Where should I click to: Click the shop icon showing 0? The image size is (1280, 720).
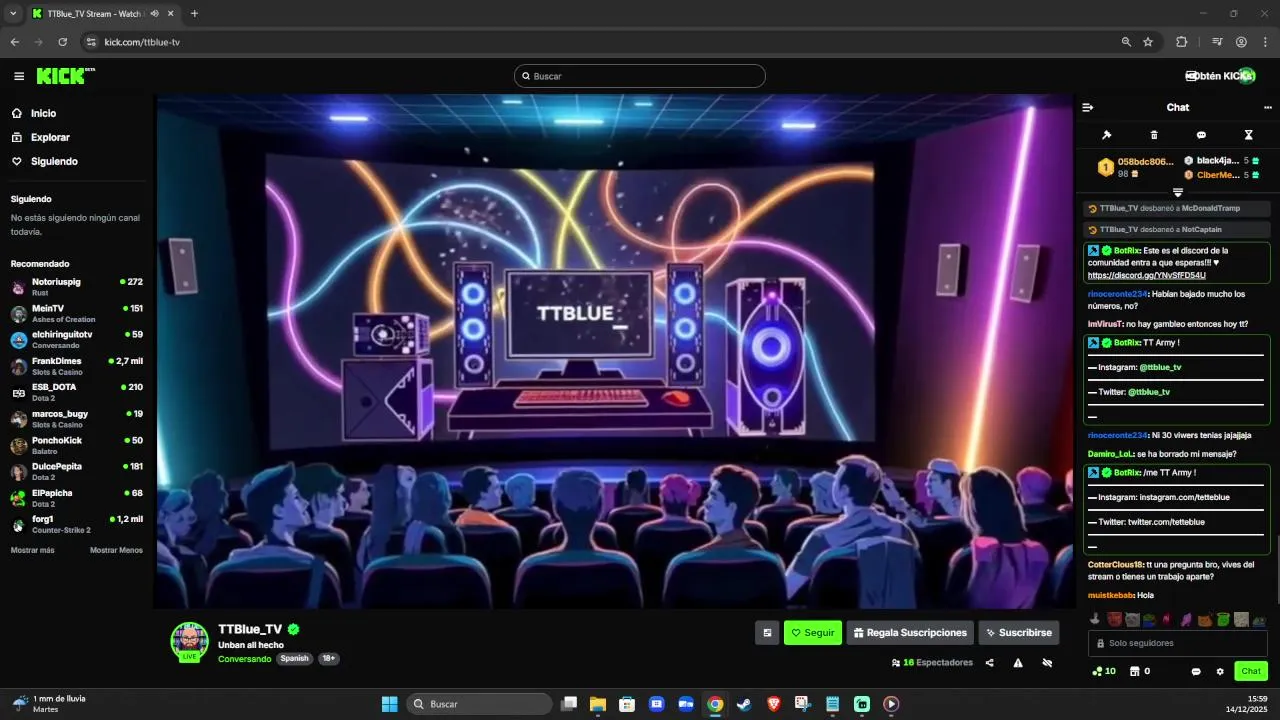(x=1140, y=671)
